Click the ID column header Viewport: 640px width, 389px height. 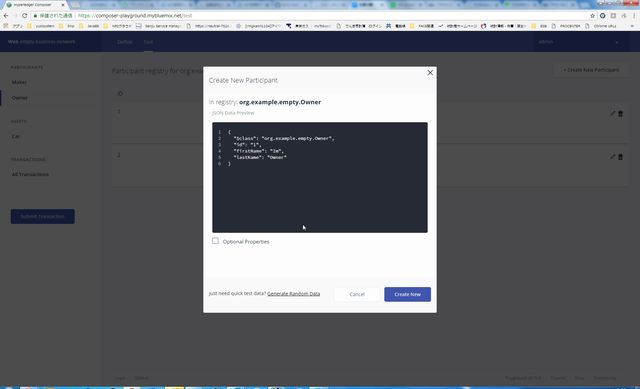(x=120, y=94)
